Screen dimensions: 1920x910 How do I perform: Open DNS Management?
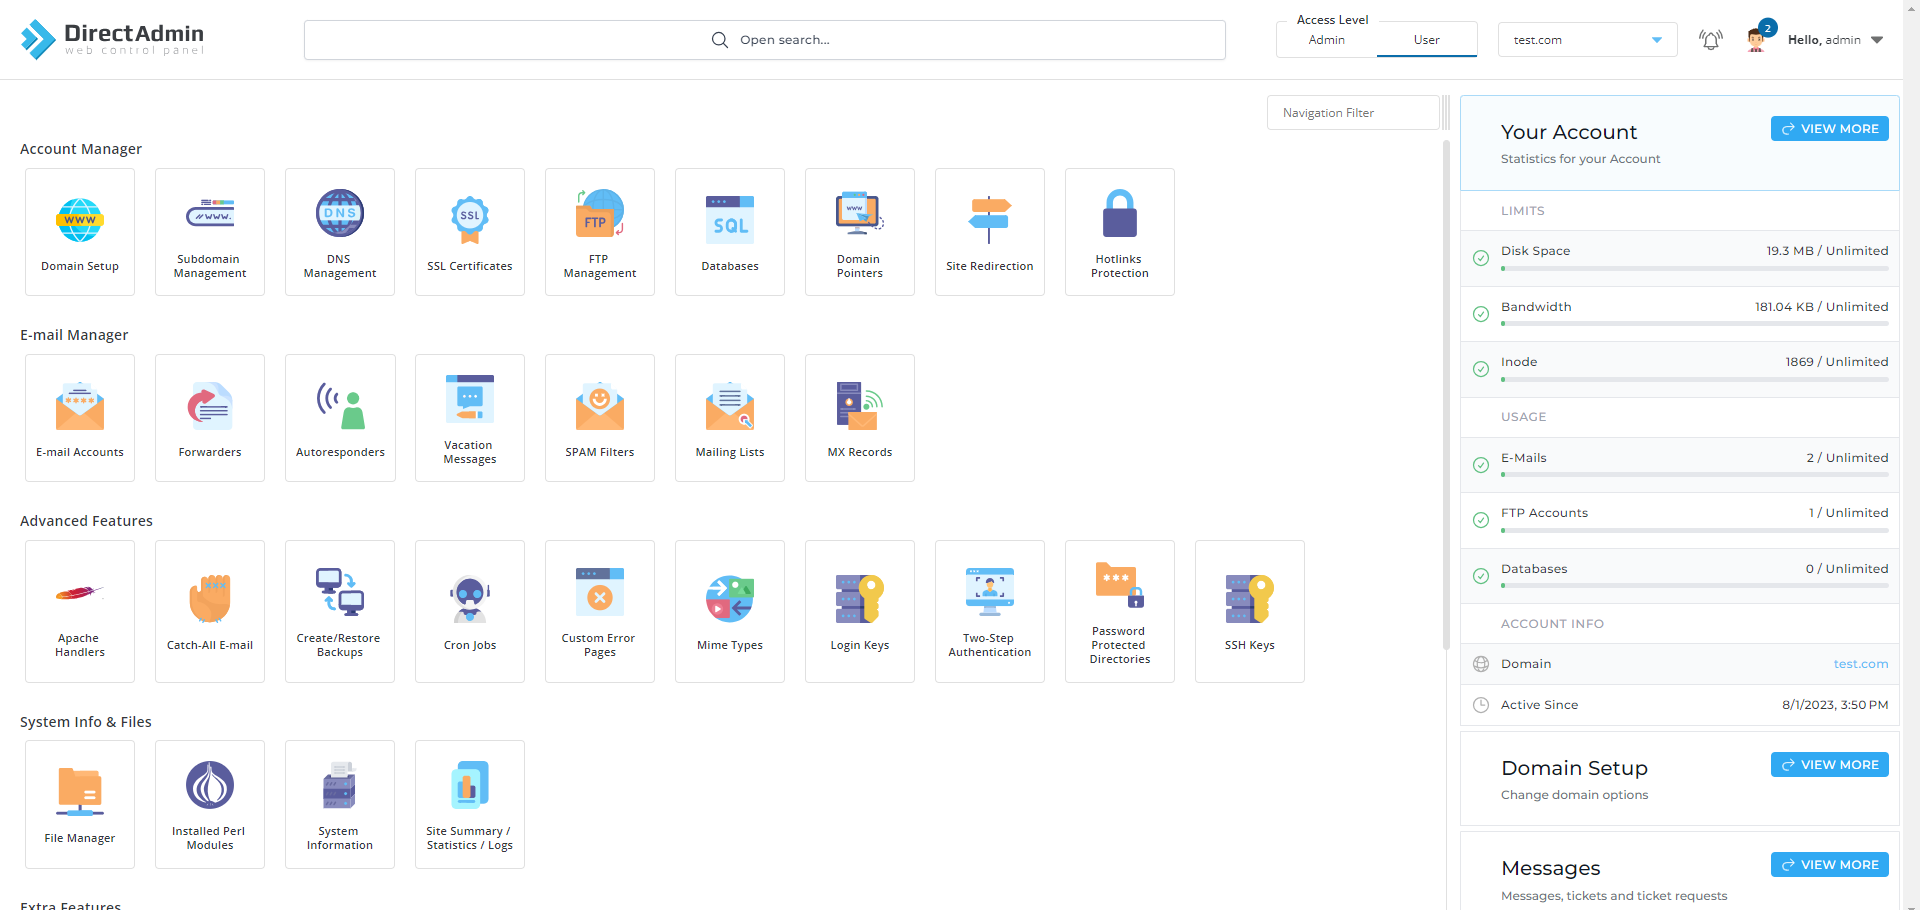pyautogui.click(x=340, y=232)
